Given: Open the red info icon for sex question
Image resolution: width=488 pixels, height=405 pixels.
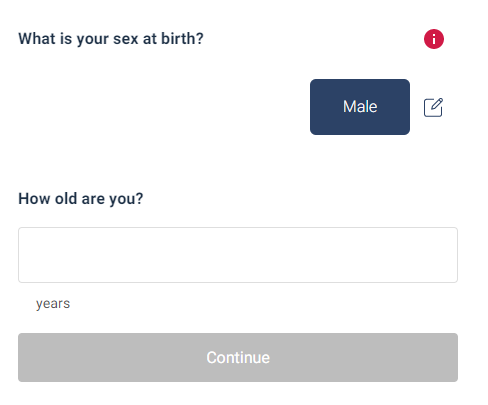Looking at the screenshot, I should (x=434, y=39).
